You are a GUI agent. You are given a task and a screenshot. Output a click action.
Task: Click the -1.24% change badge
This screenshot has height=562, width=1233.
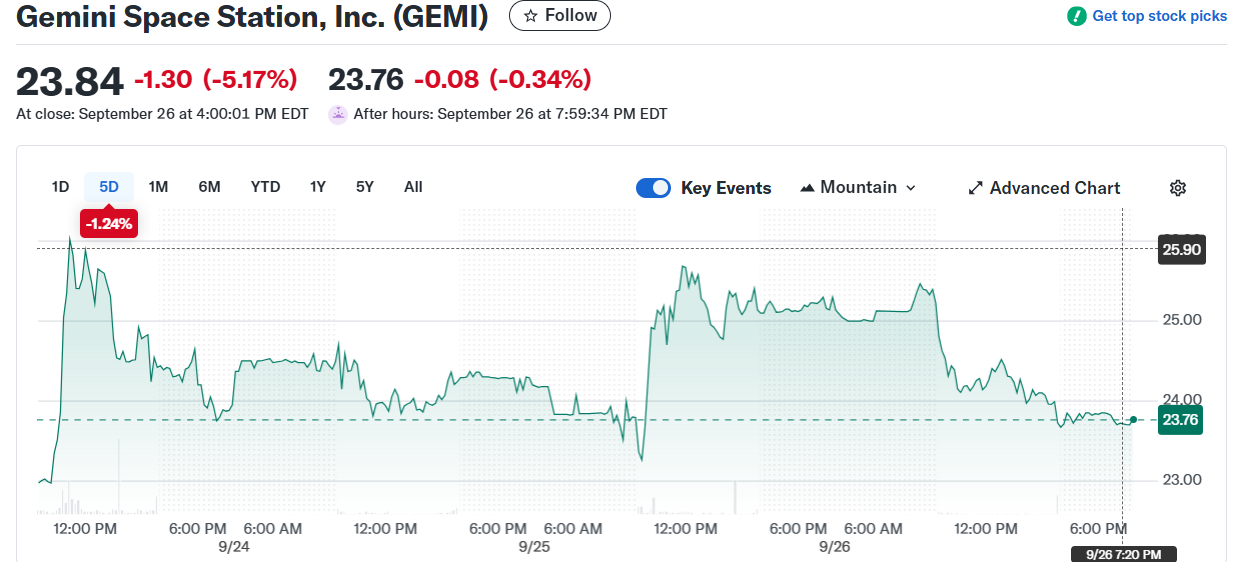click(109, 224)
